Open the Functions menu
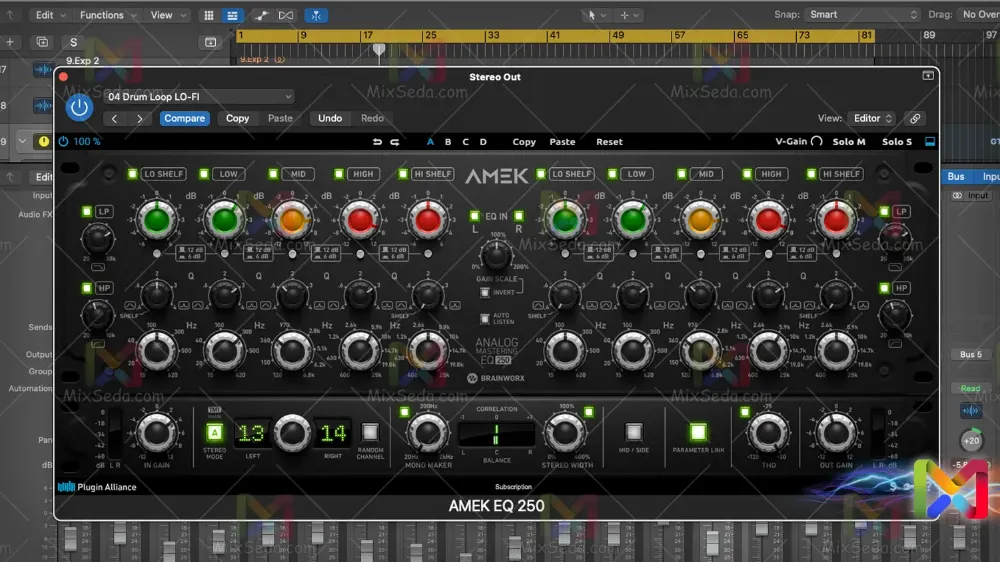 tap(106, 15)
